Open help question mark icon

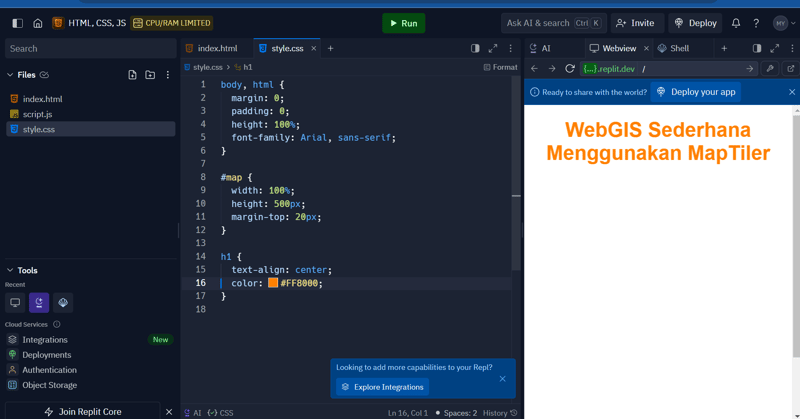click(x=756, y=23)
